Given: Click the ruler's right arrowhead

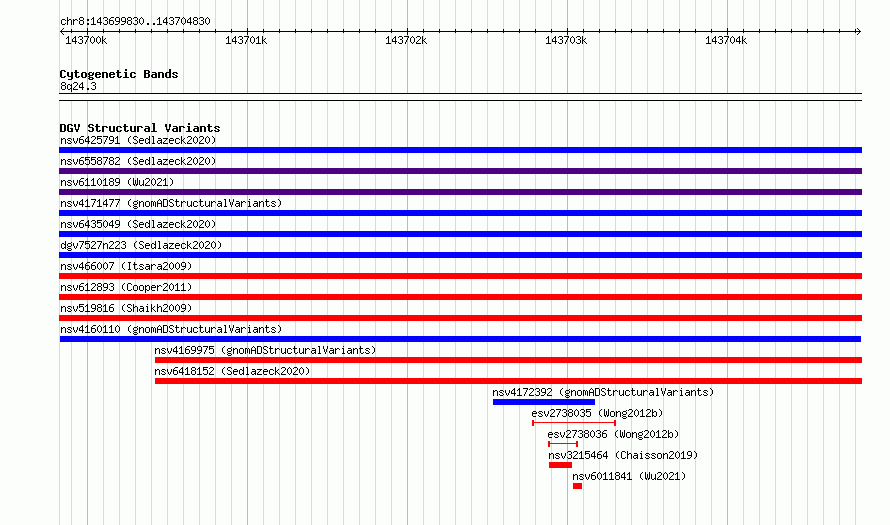Looking at the screenshot, I should [859, 31].
